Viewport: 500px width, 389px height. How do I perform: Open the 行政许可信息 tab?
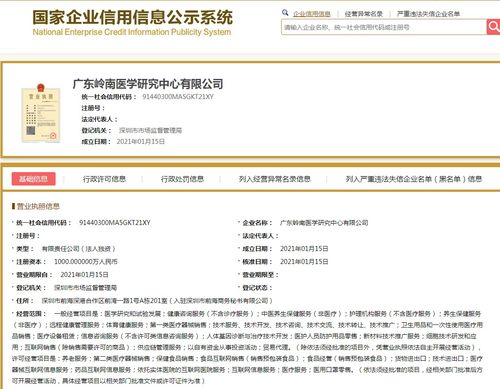pos(104,179)
